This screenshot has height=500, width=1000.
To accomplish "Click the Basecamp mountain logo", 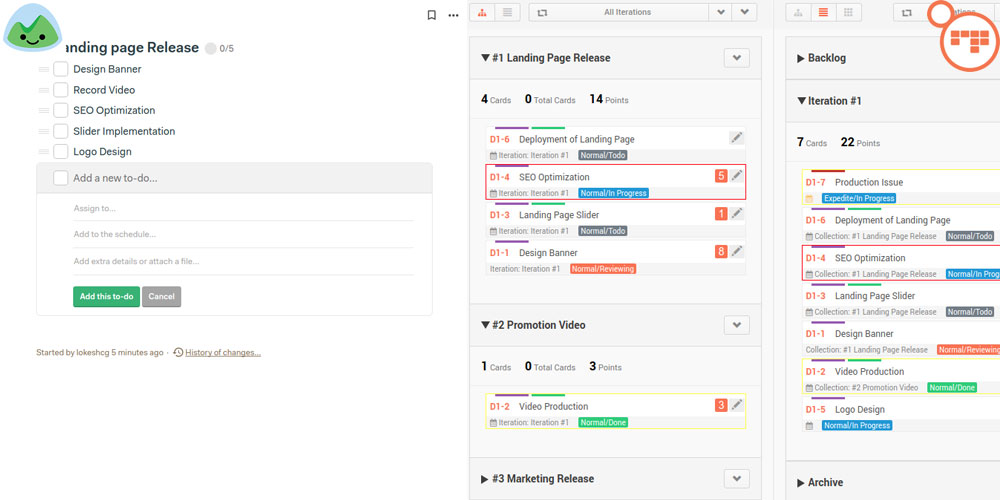I will pyautogui.click(x=33, y=28).
